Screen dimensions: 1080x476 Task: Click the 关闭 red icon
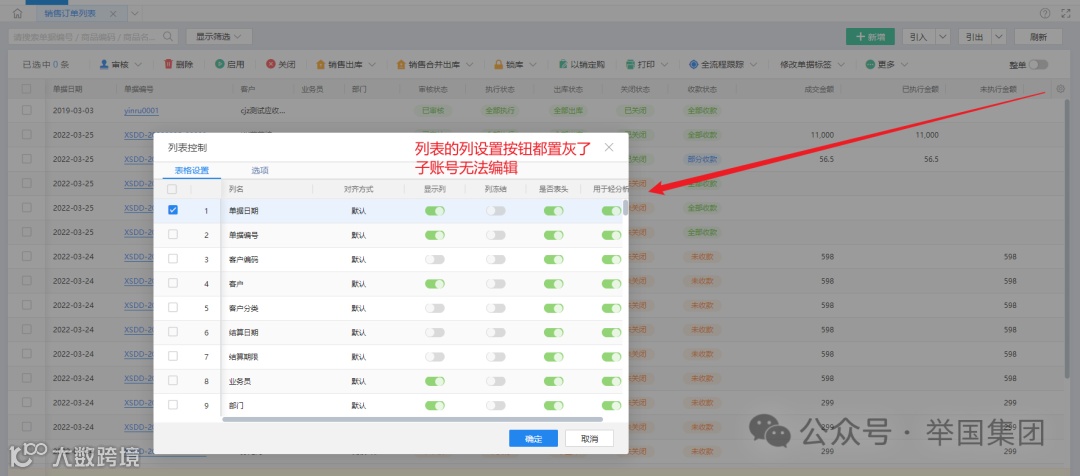click(x=271, y=64)
